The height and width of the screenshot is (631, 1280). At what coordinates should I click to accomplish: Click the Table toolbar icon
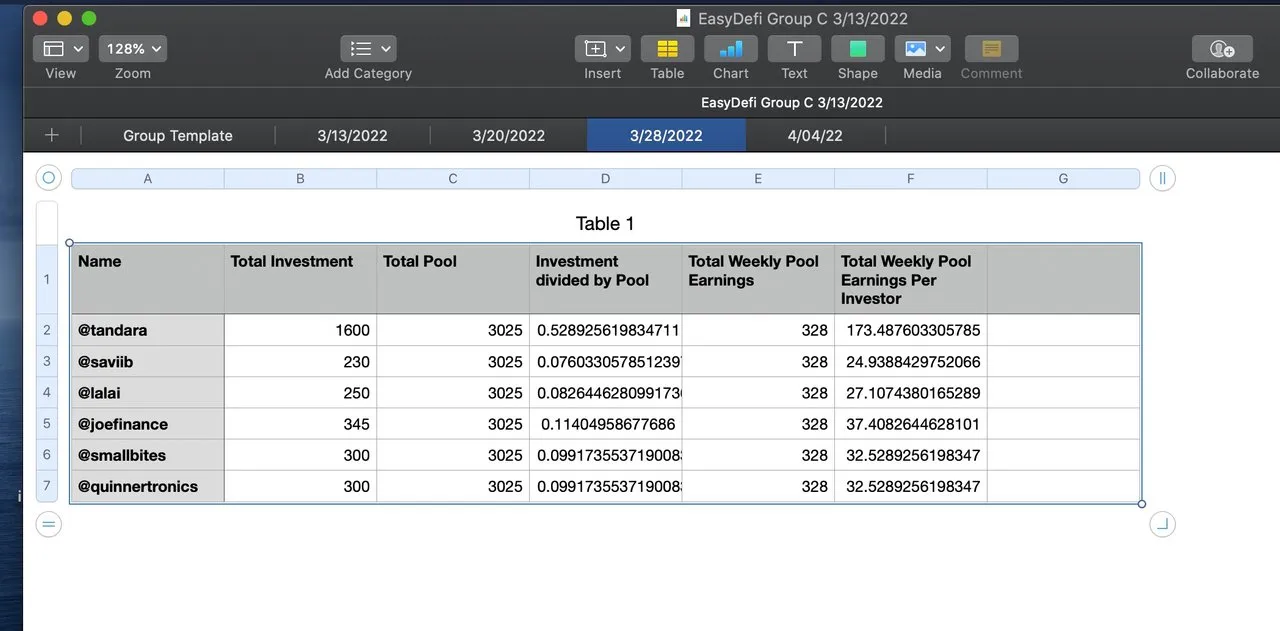667,48
